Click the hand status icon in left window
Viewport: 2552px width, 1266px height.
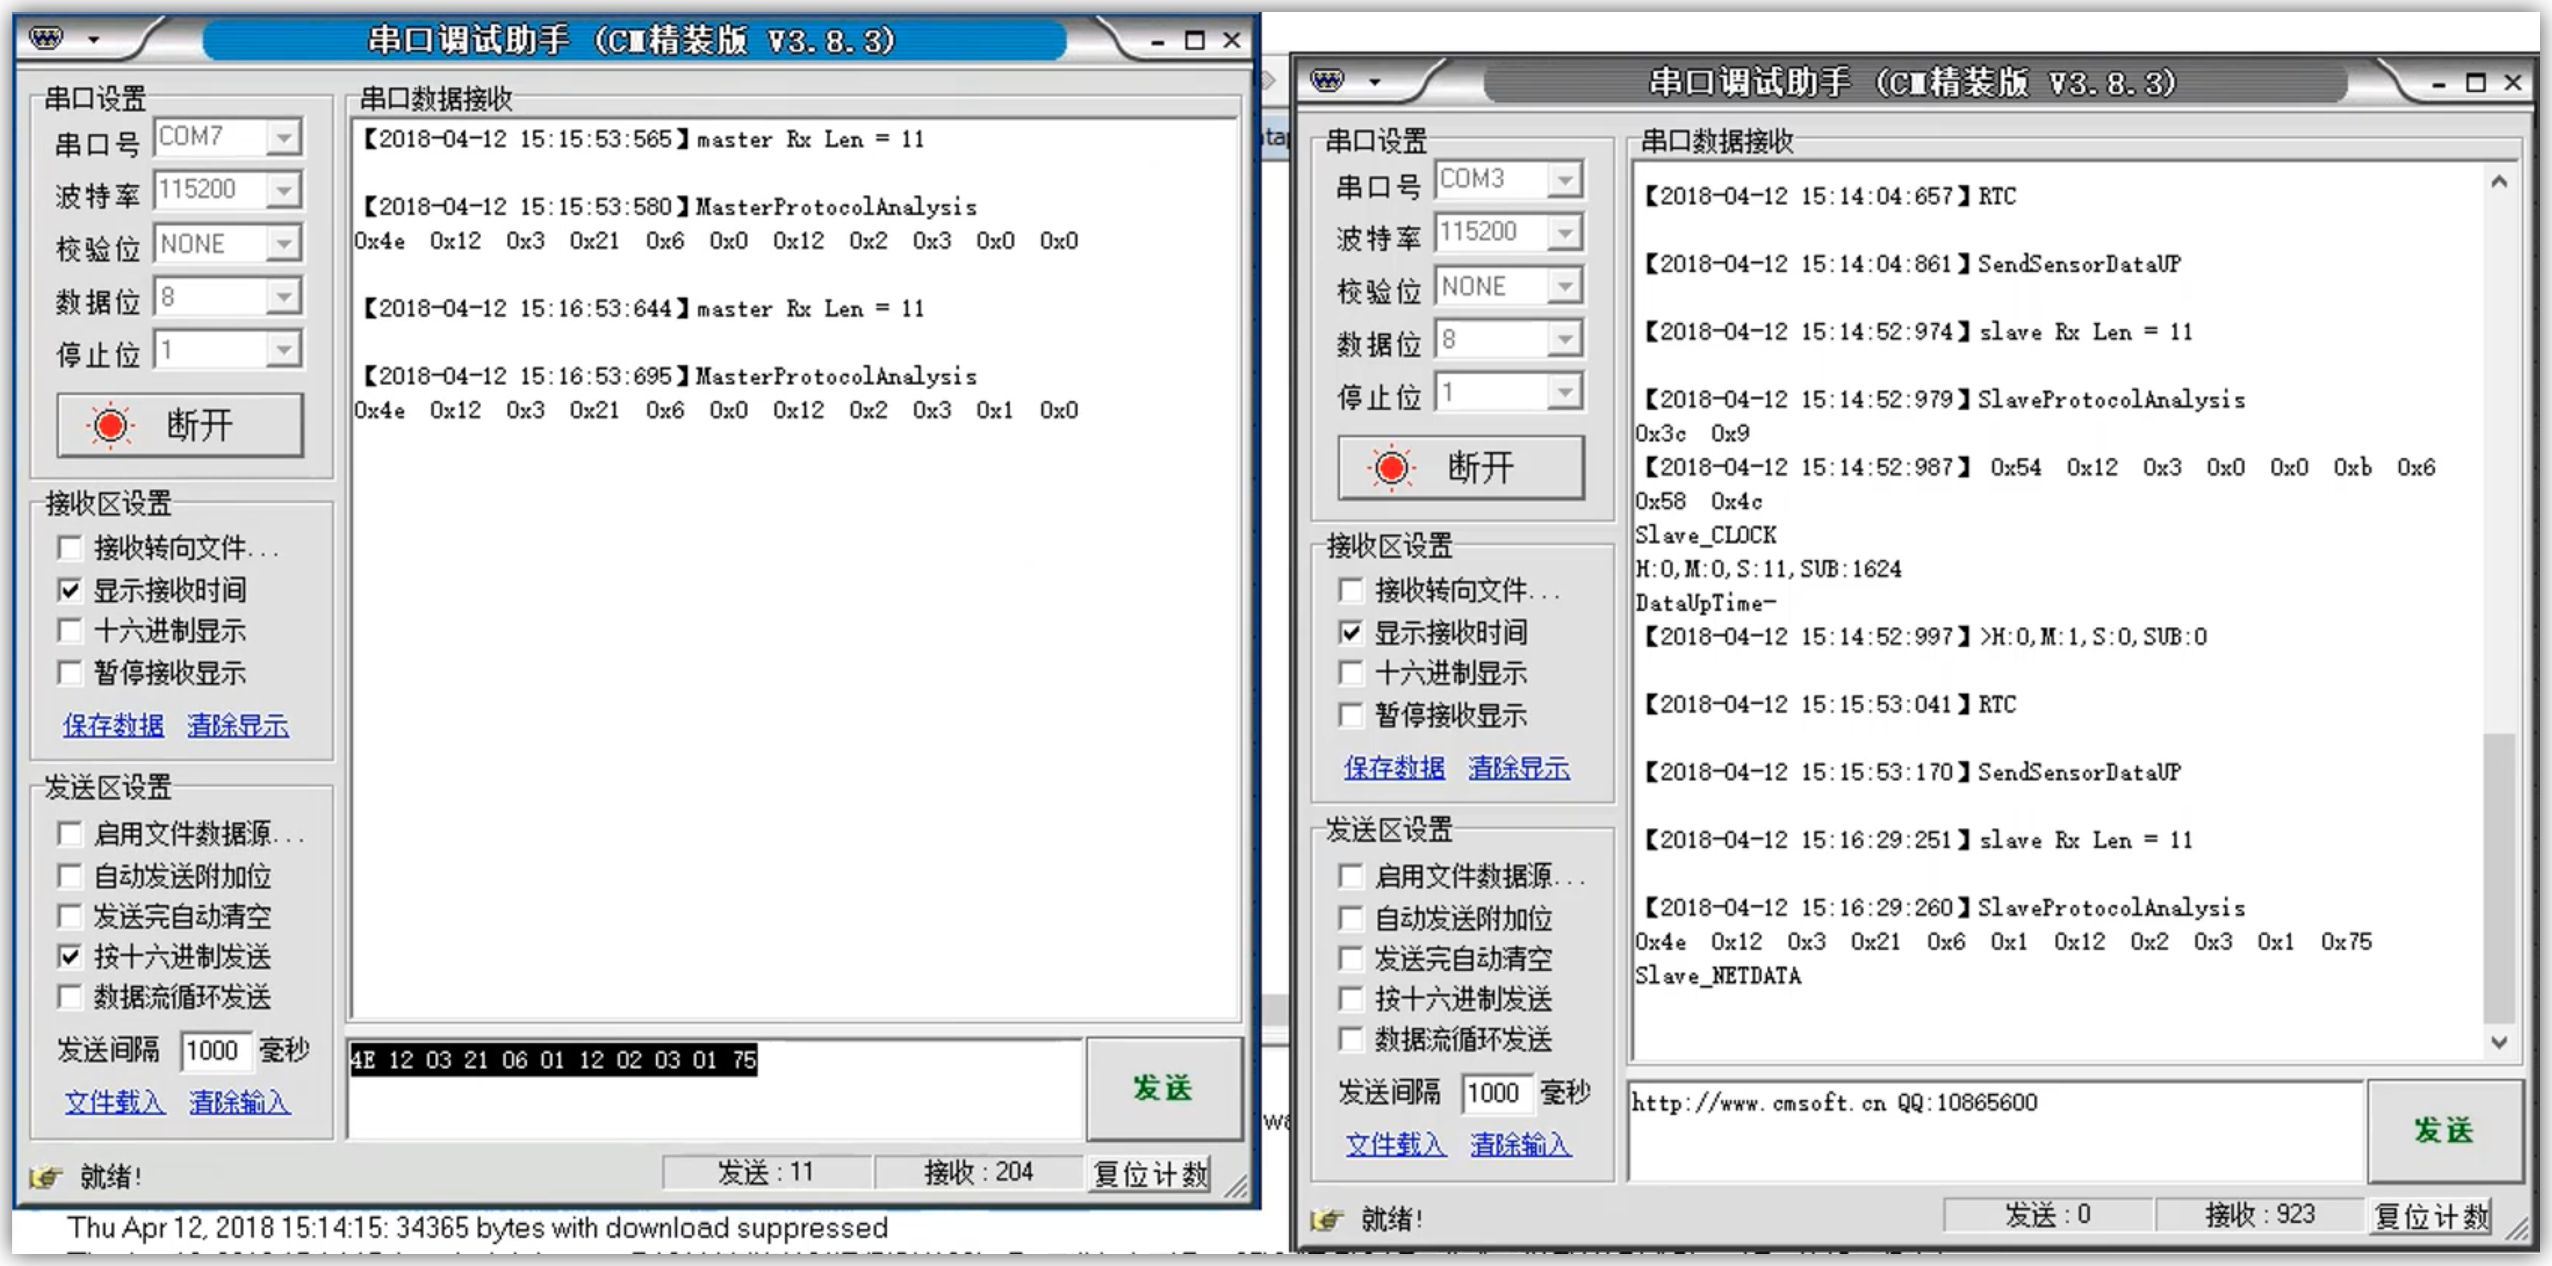click(46, 1177)
